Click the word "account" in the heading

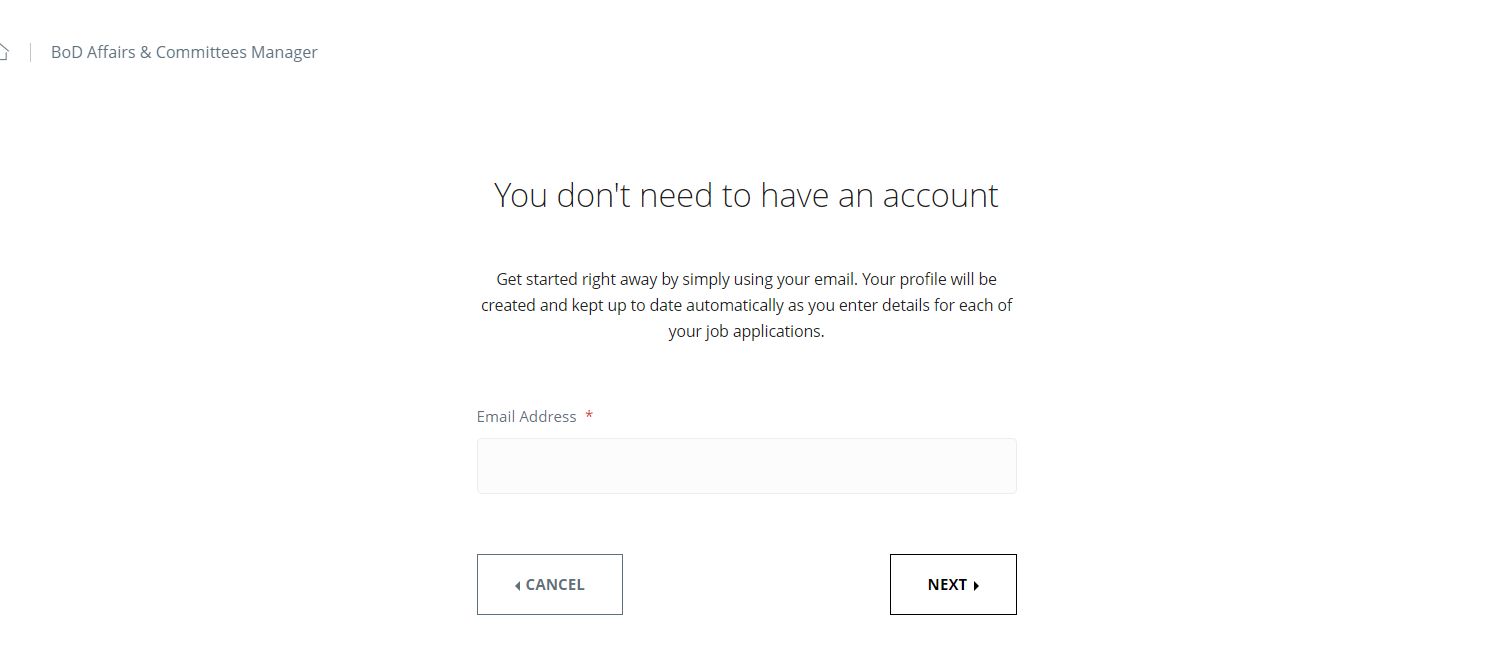pyautogui.click(x=940, y=195)
